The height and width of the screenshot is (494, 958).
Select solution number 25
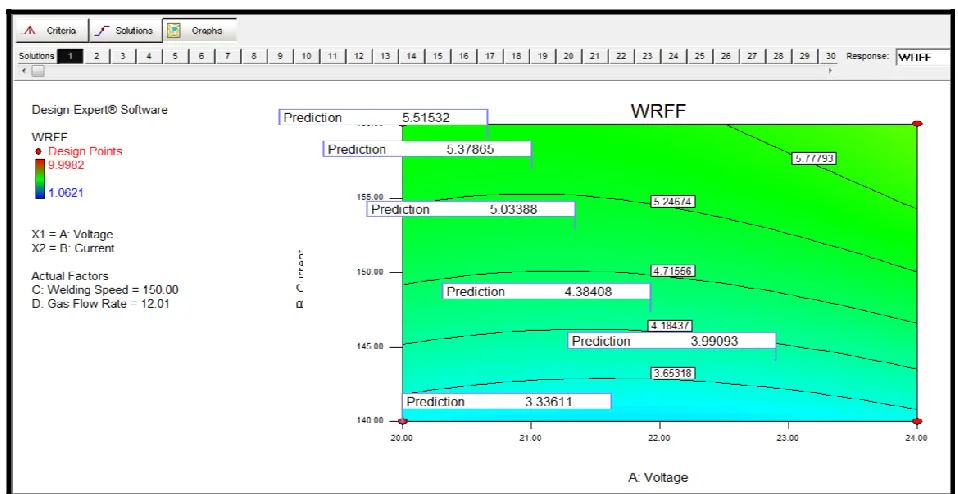pos(700,56)
